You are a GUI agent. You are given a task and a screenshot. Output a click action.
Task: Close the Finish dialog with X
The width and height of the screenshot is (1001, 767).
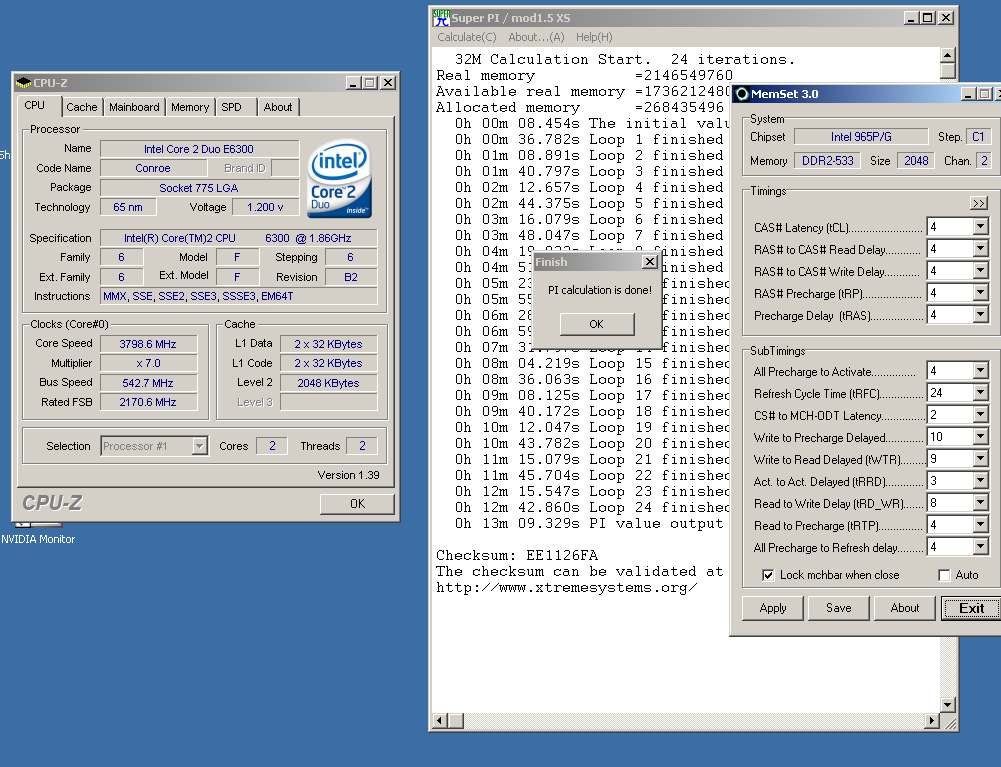(x=649, y=262)
